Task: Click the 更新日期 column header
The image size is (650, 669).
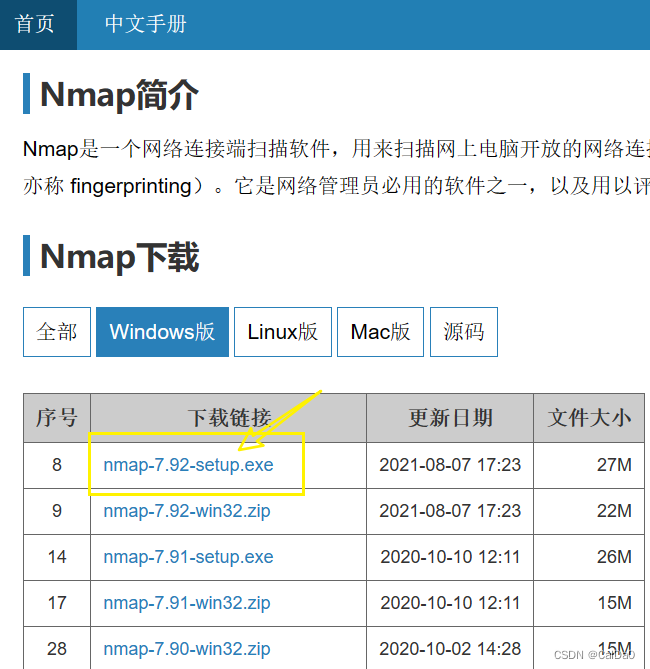Action: [x=450, y=418]
